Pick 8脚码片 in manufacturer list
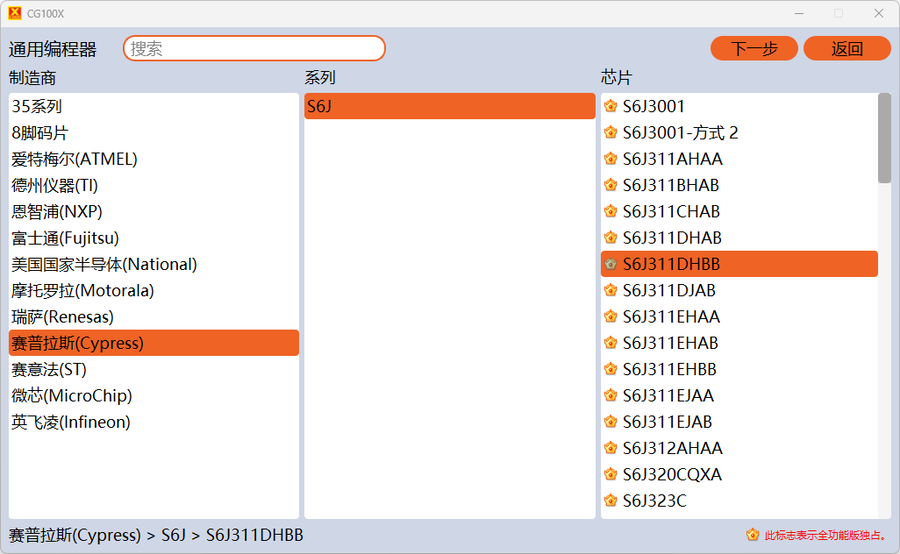 (x=40, y=133)
